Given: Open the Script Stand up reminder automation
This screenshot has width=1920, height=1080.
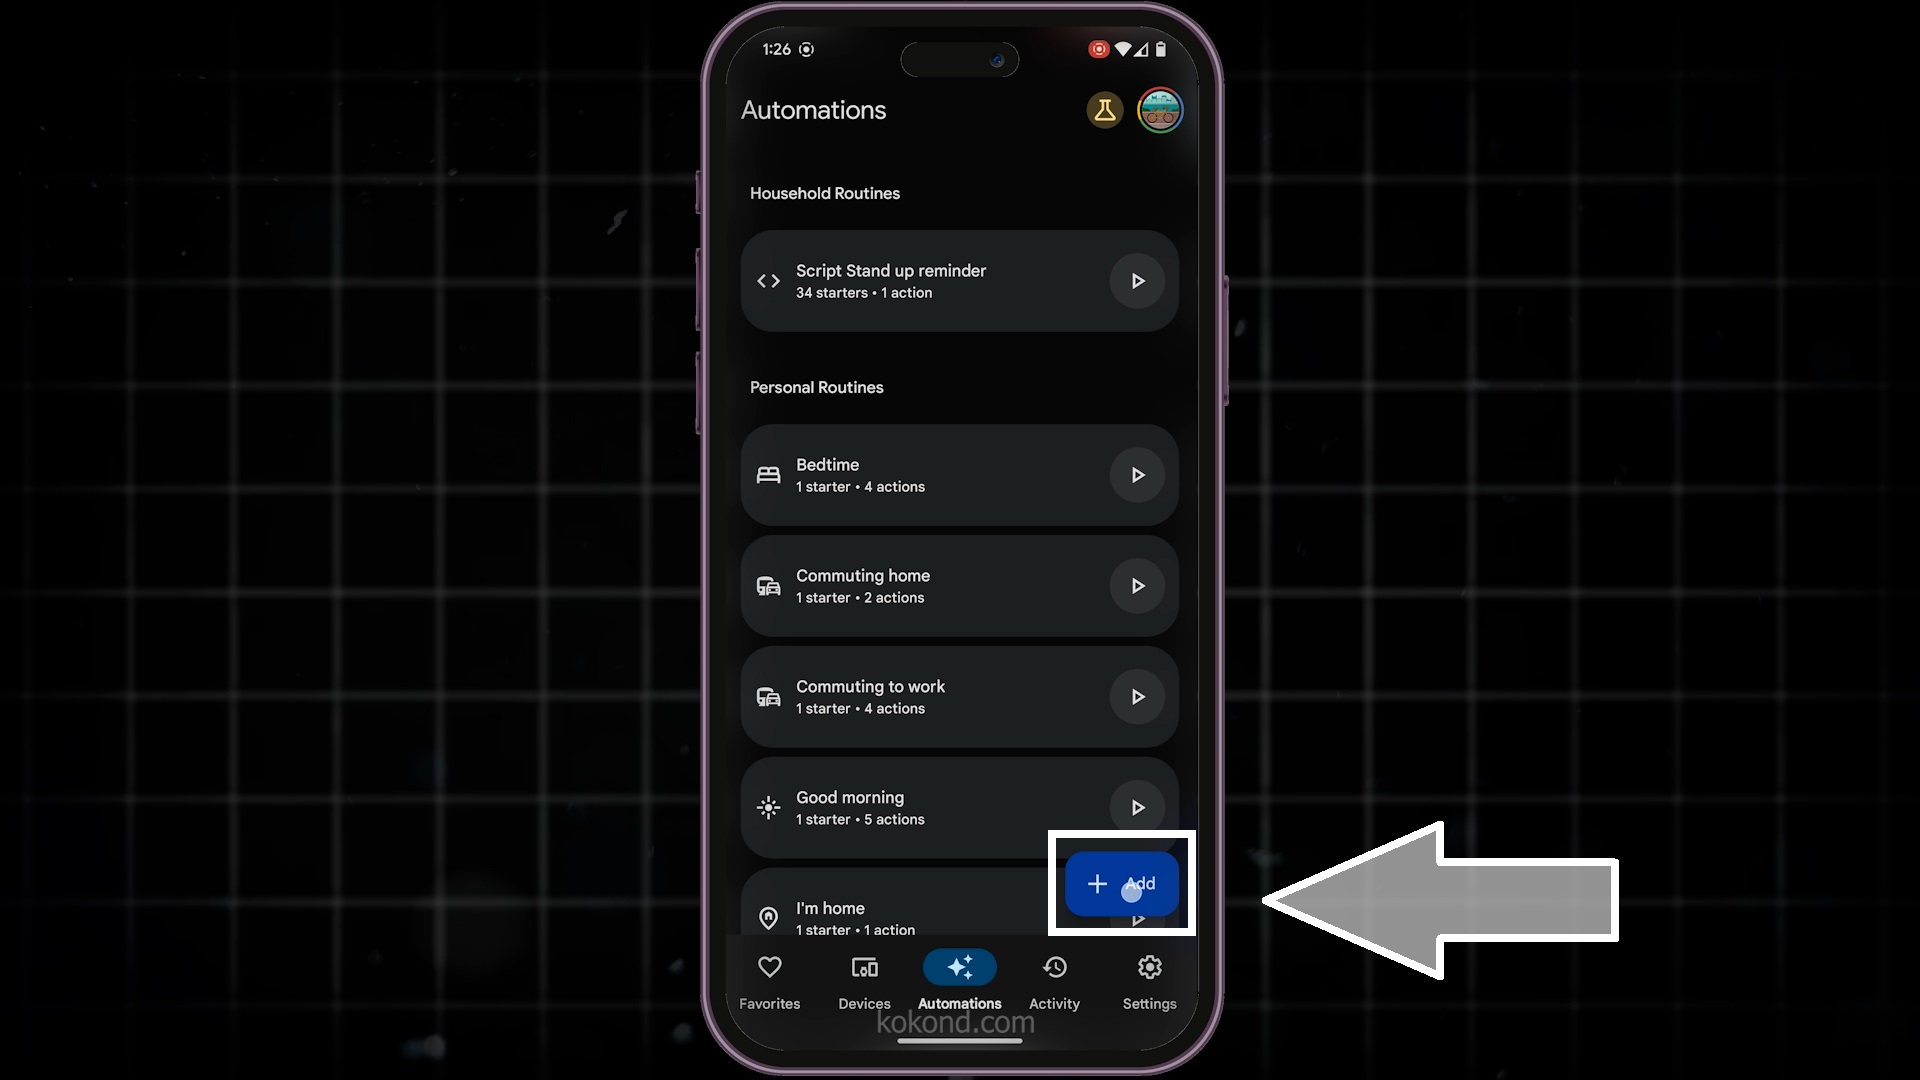Looking at the screenshot, I should click(x=959, y=280).
